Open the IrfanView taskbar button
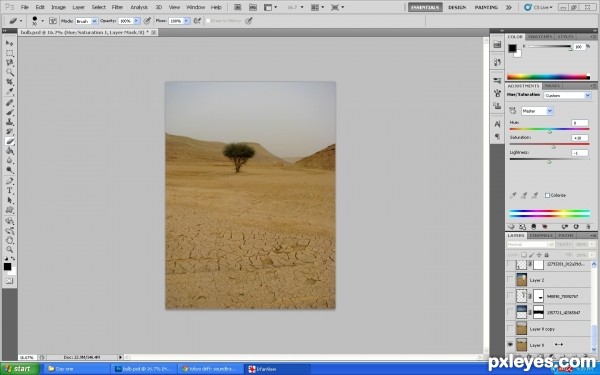 (x=277, y=369)
